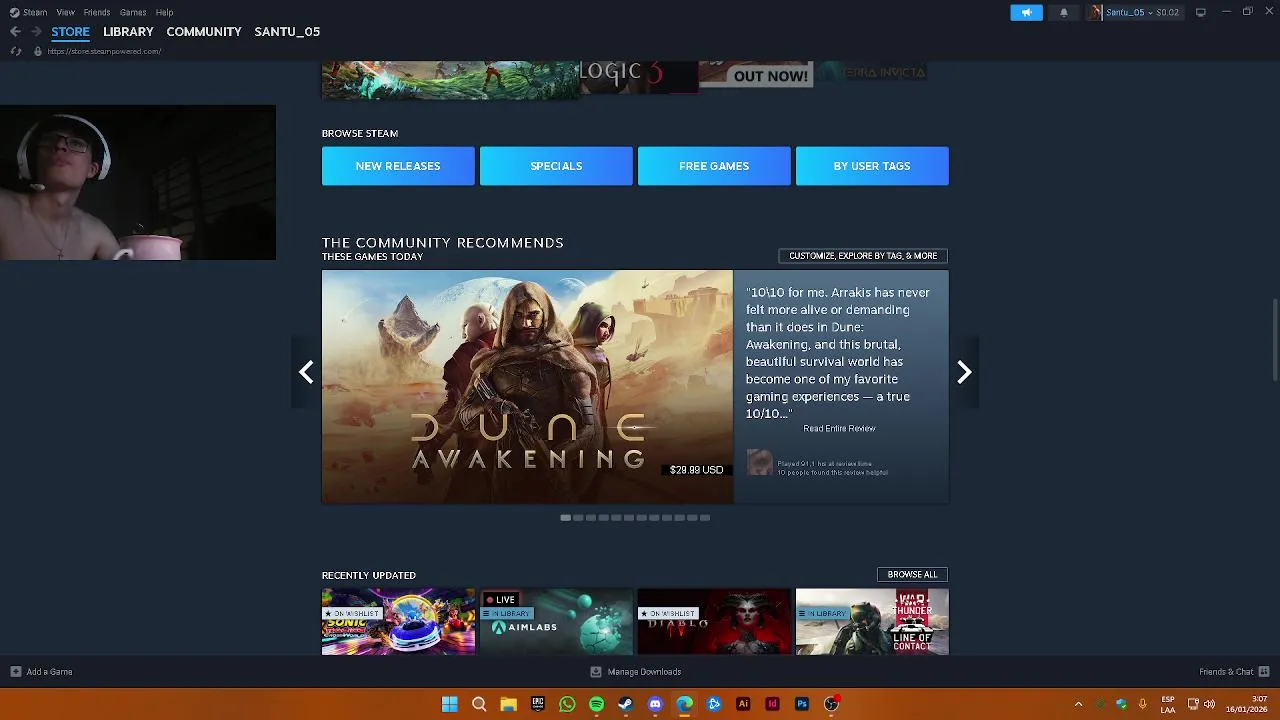Show next community recommendation

pyautogui.click(x=964, y=372)
